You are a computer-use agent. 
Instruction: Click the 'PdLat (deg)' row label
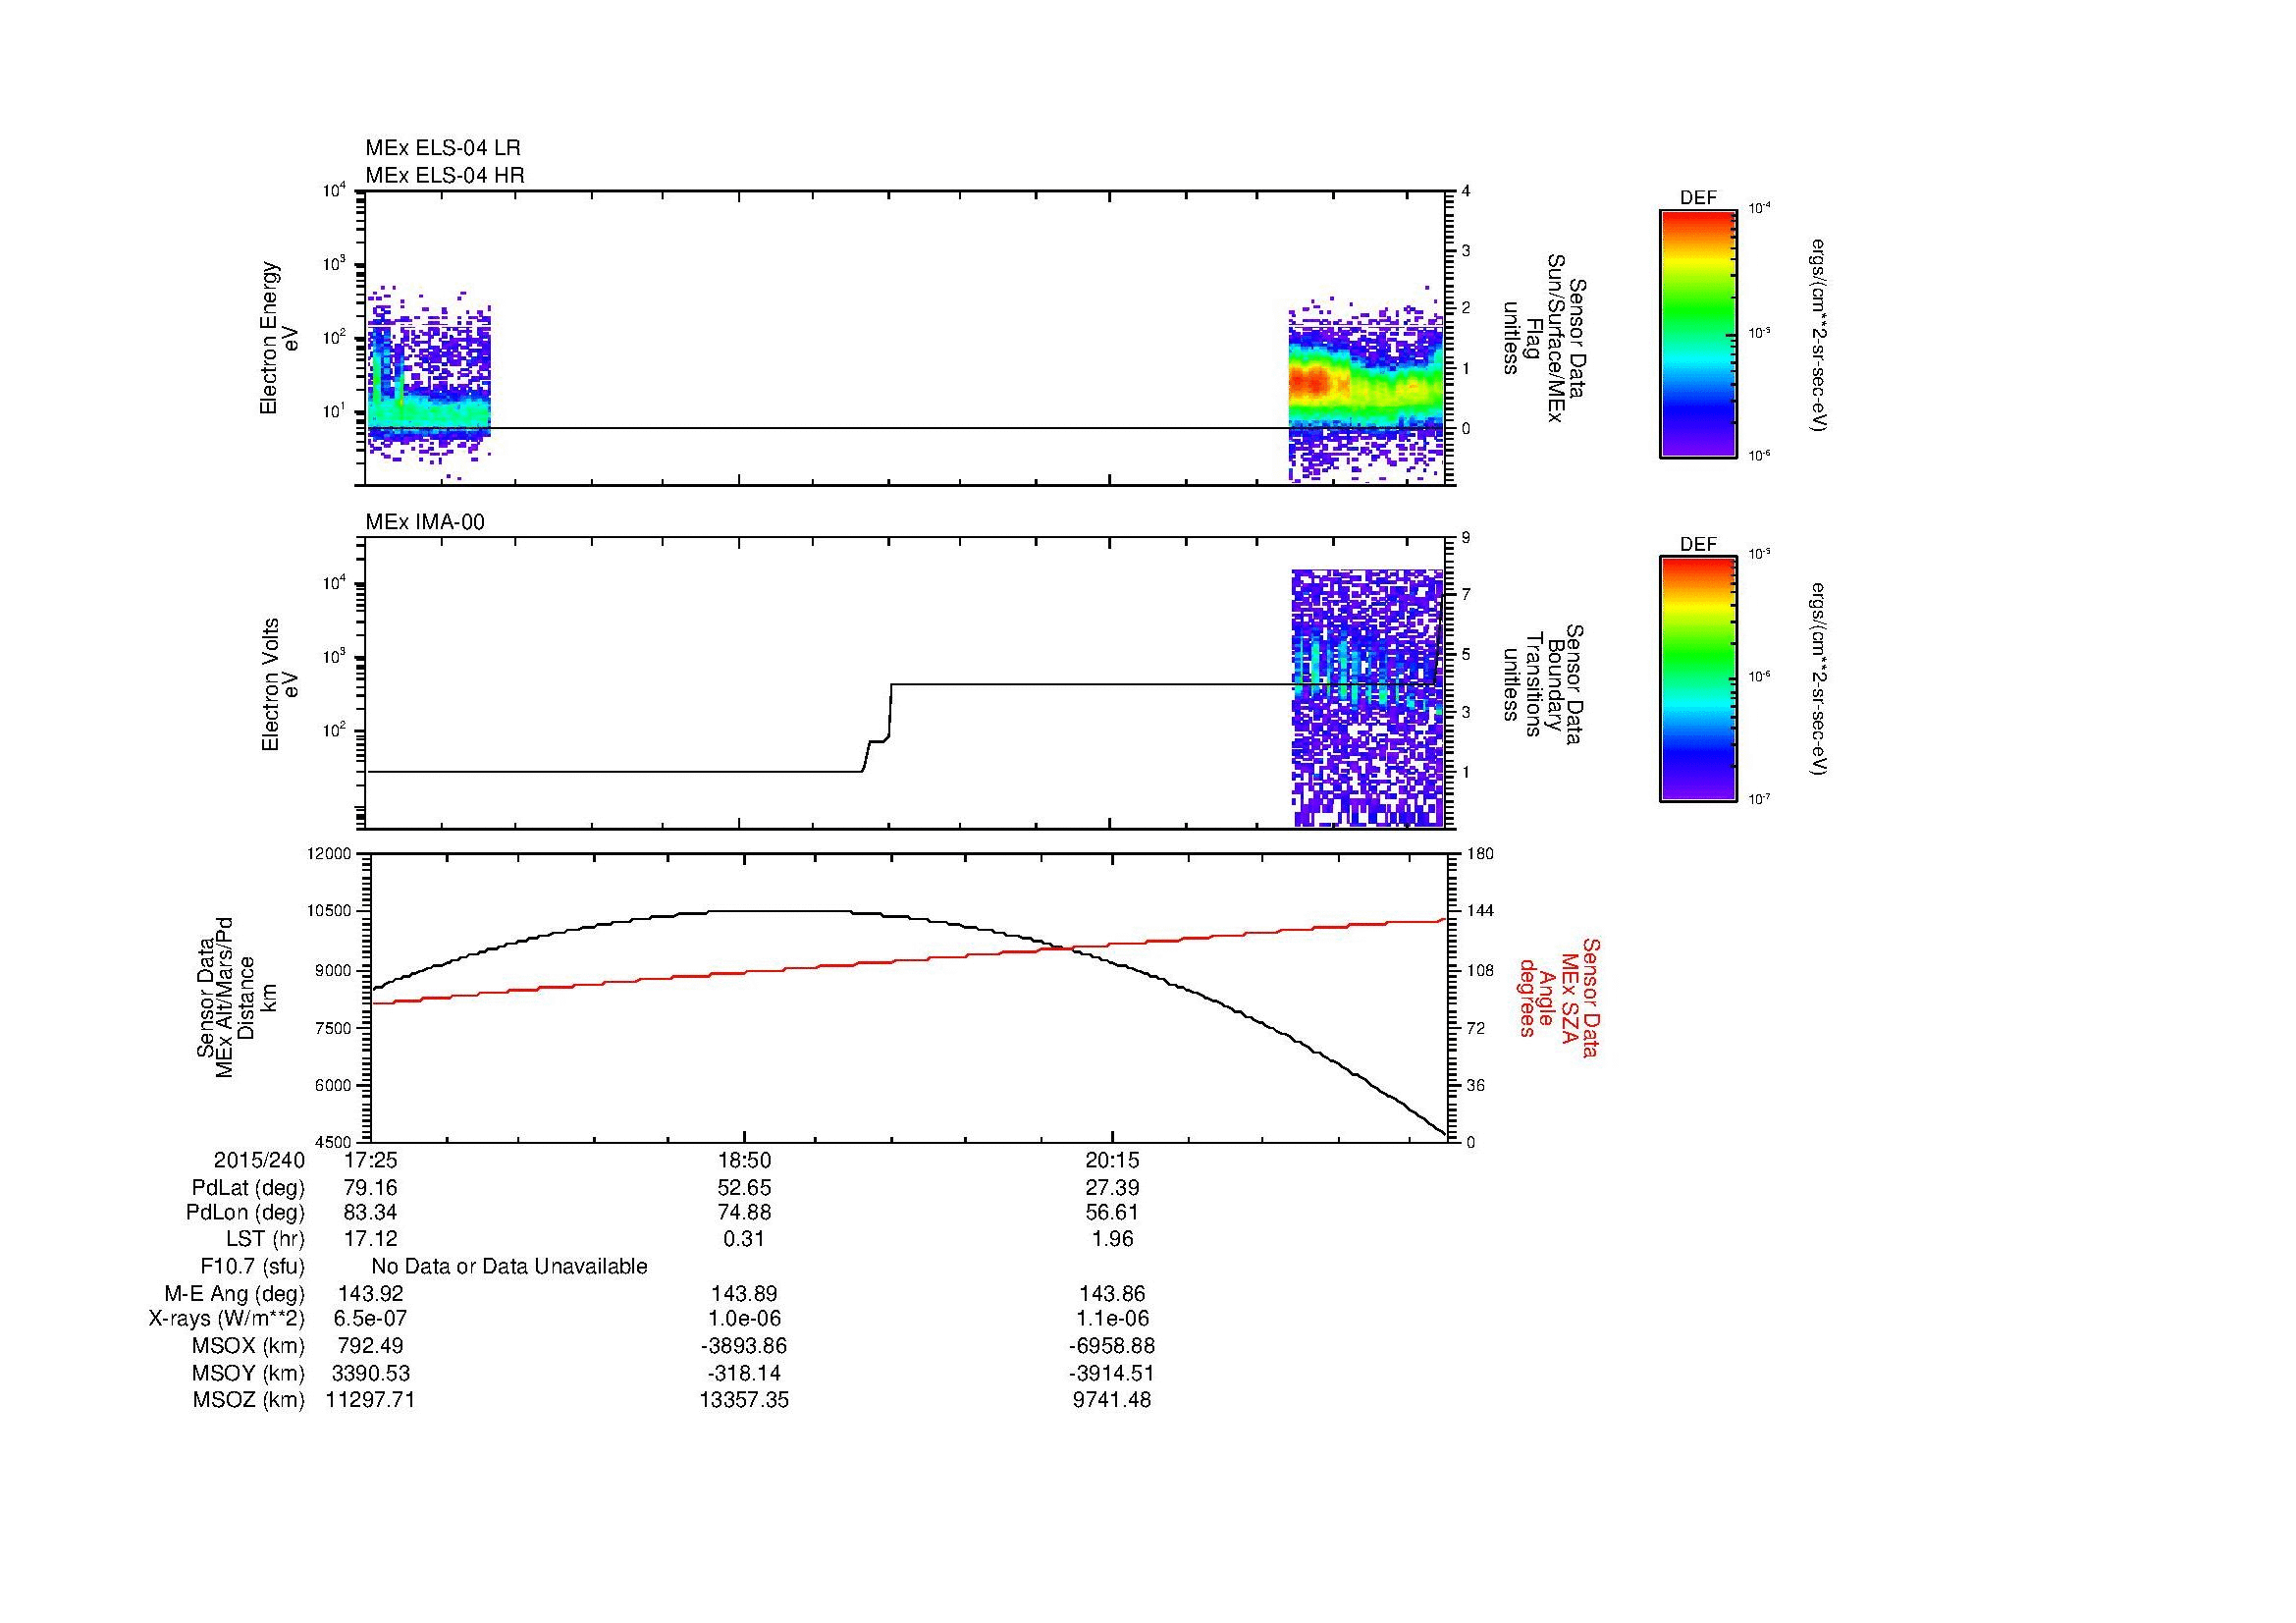(x=248, y=1188)
